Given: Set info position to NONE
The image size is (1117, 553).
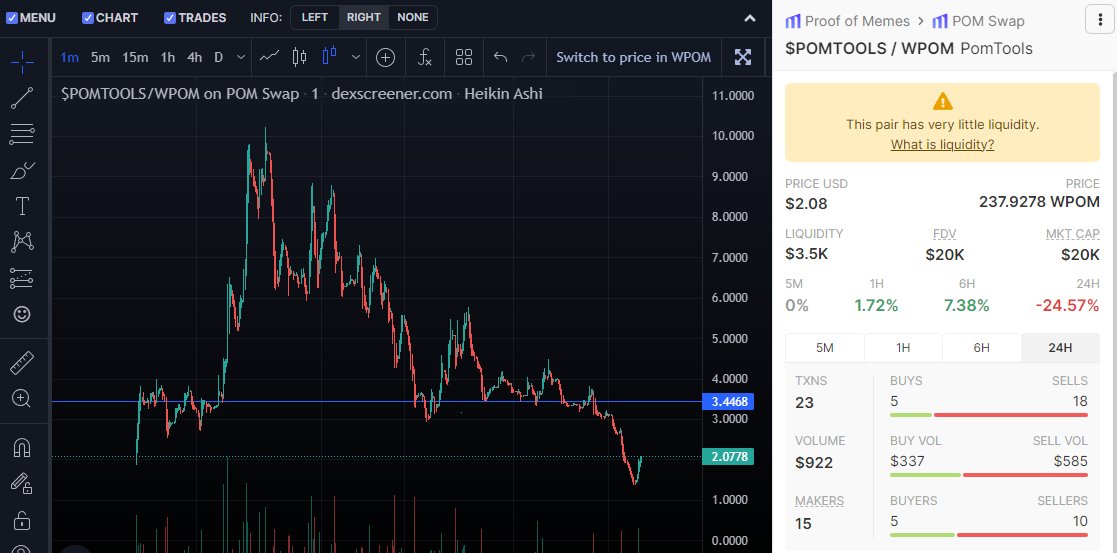Looking at the screenshot, I should pos(413,17).
